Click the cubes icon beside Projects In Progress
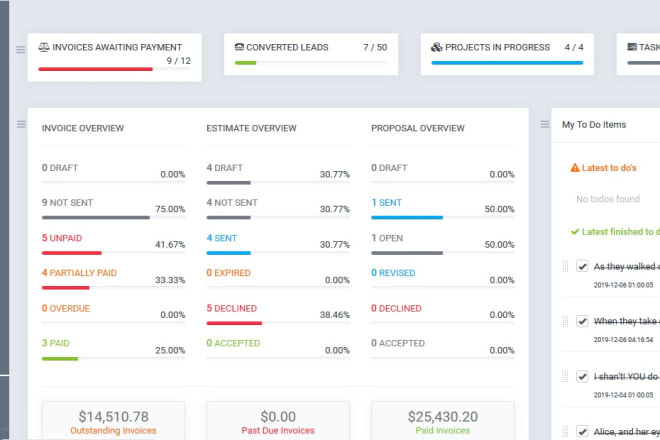Image resolution: width=660 pixels, height=440 pixels. (436, 47)
